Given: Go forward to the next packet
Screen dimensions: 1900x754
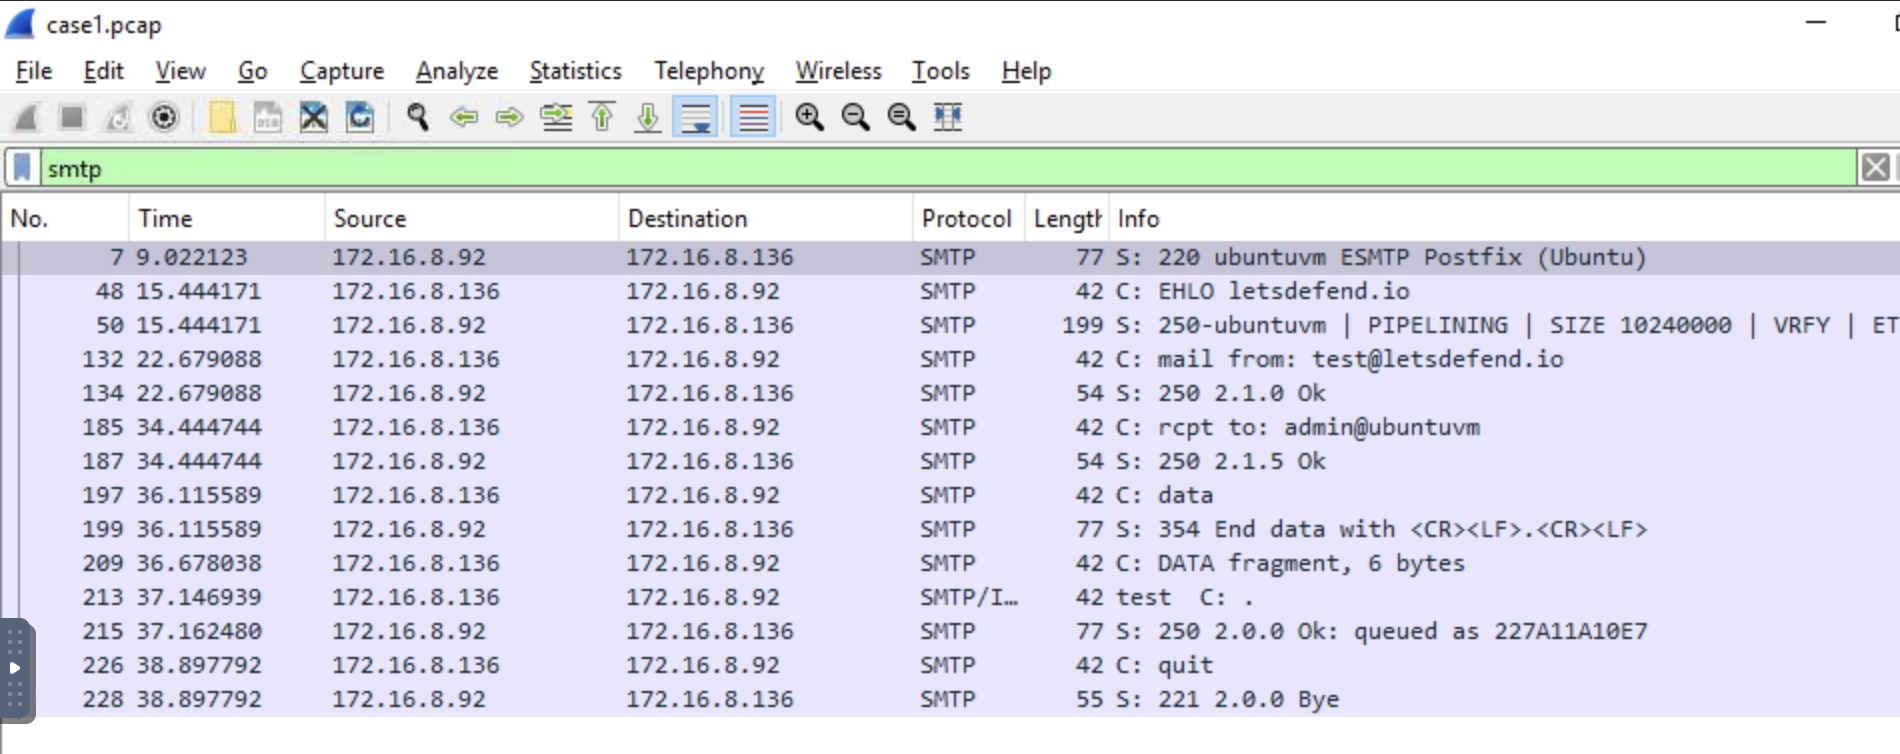Looking at the screenshot, I should 510,117.
